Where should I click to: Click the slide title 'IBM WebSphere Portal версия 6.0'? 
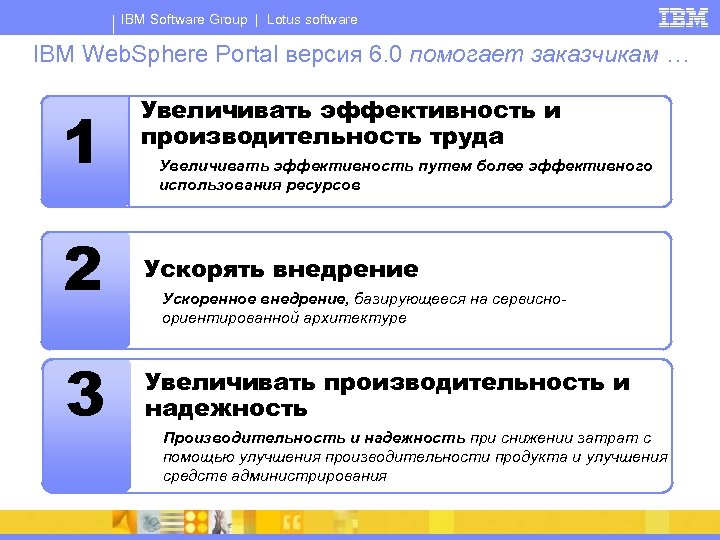pyautogui.click(x=218, y=54)
